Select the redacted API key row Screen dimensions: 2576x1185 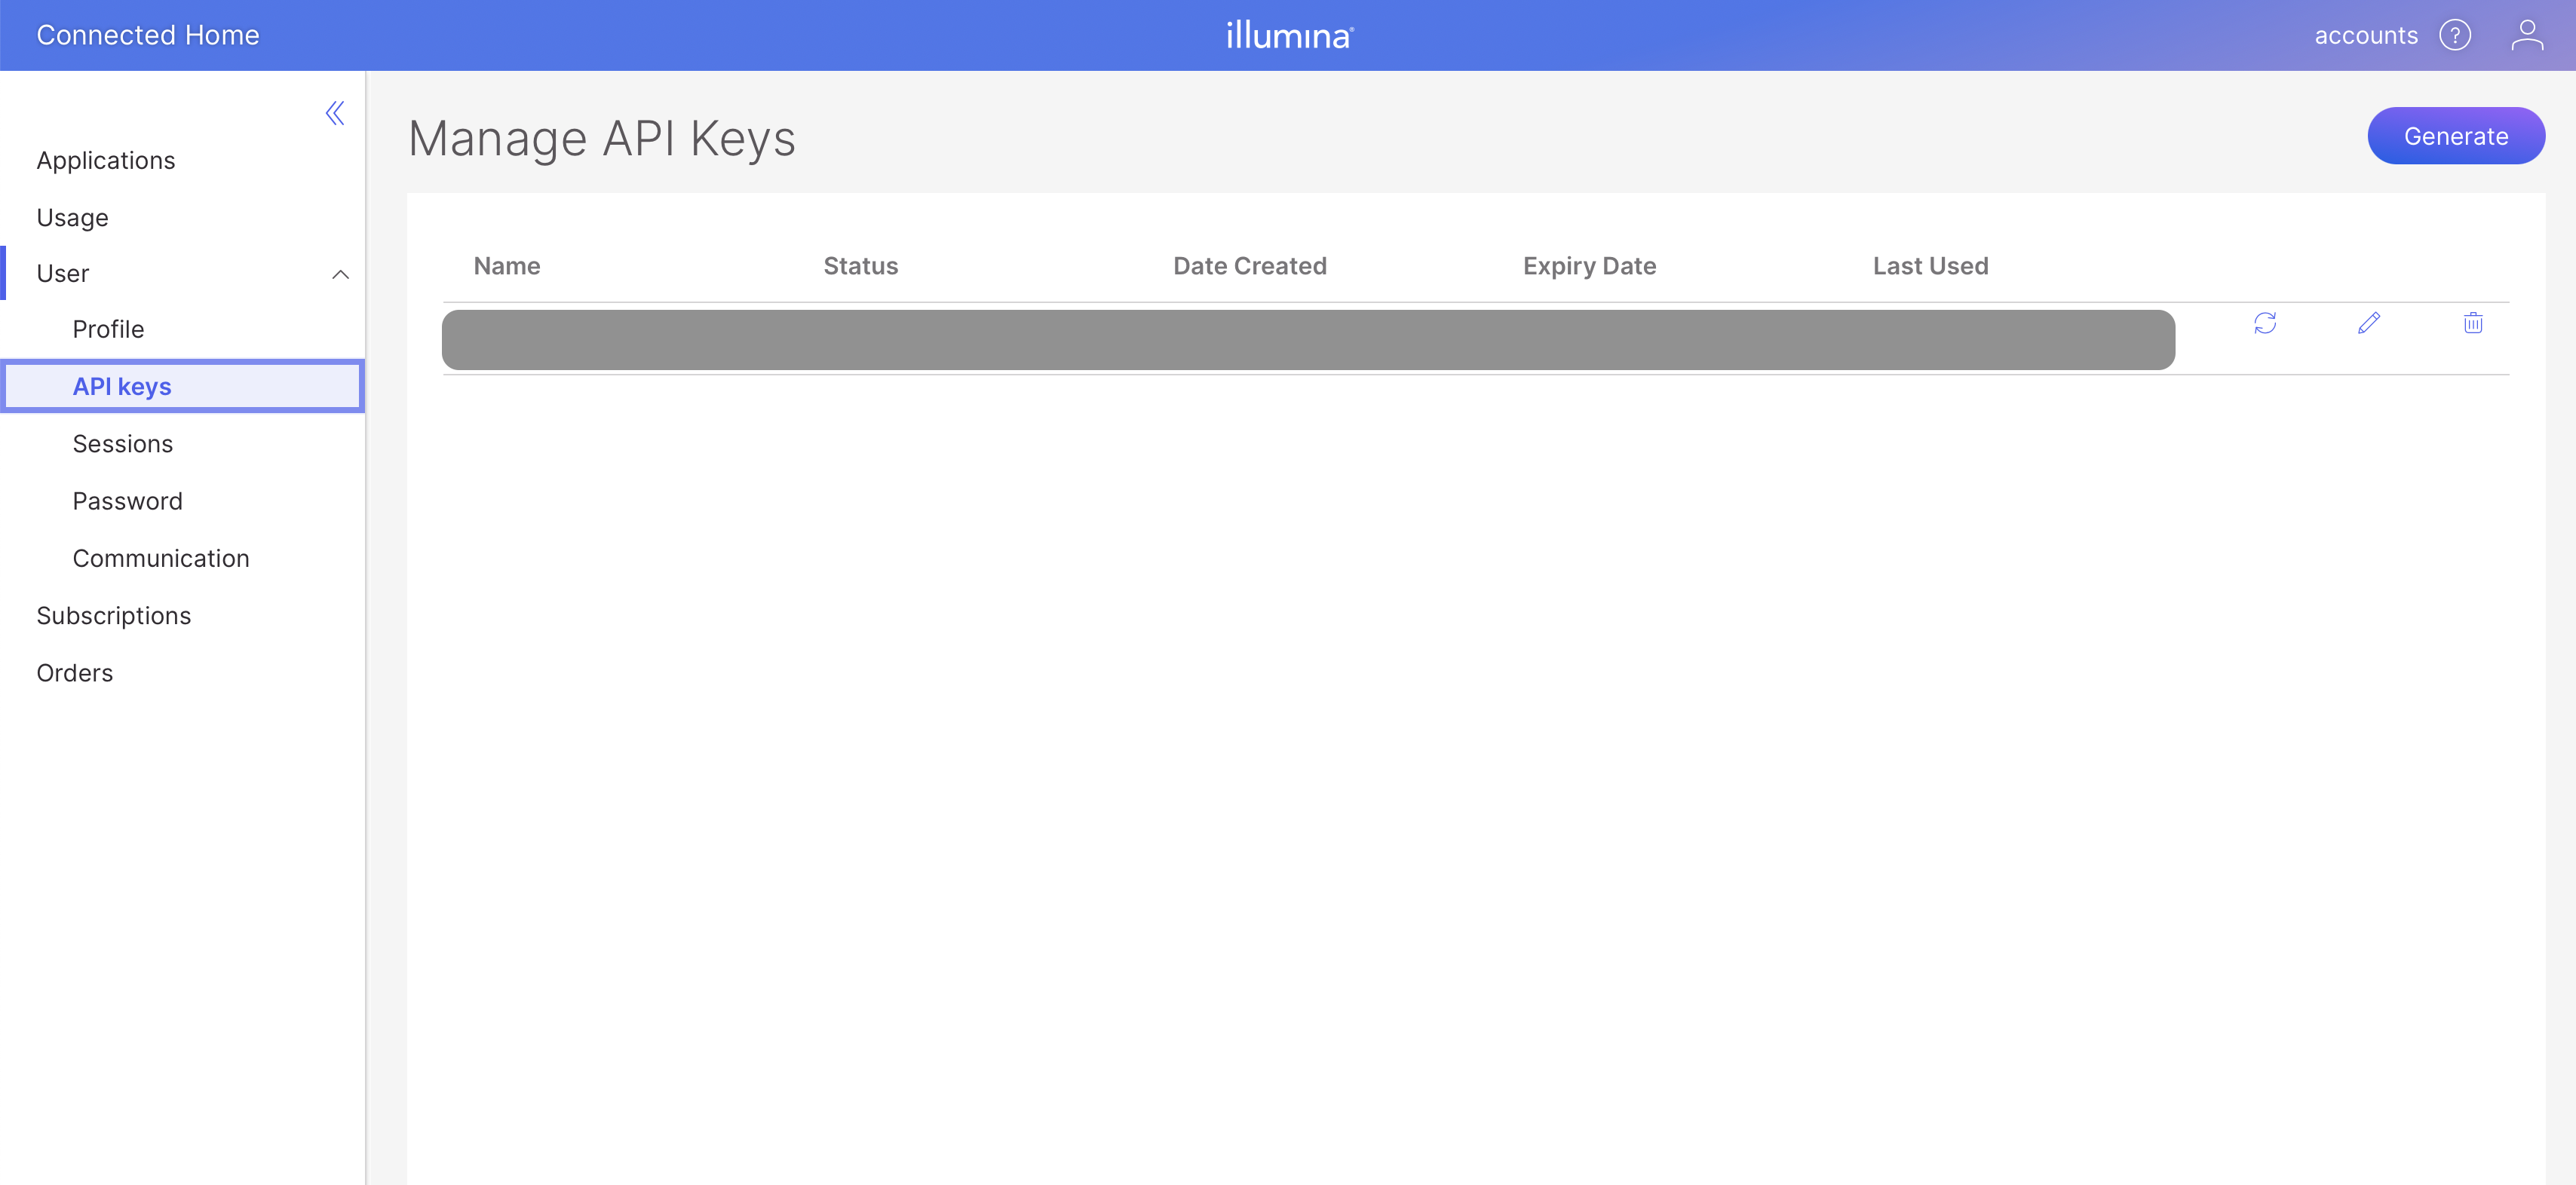1308,340
